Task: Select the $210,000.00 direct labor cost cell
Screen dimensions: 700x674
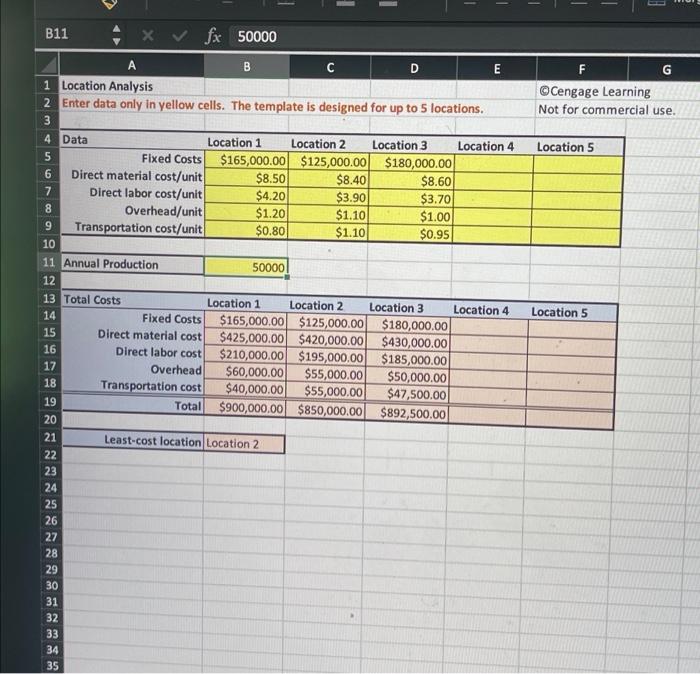Action: coord(245,355)
